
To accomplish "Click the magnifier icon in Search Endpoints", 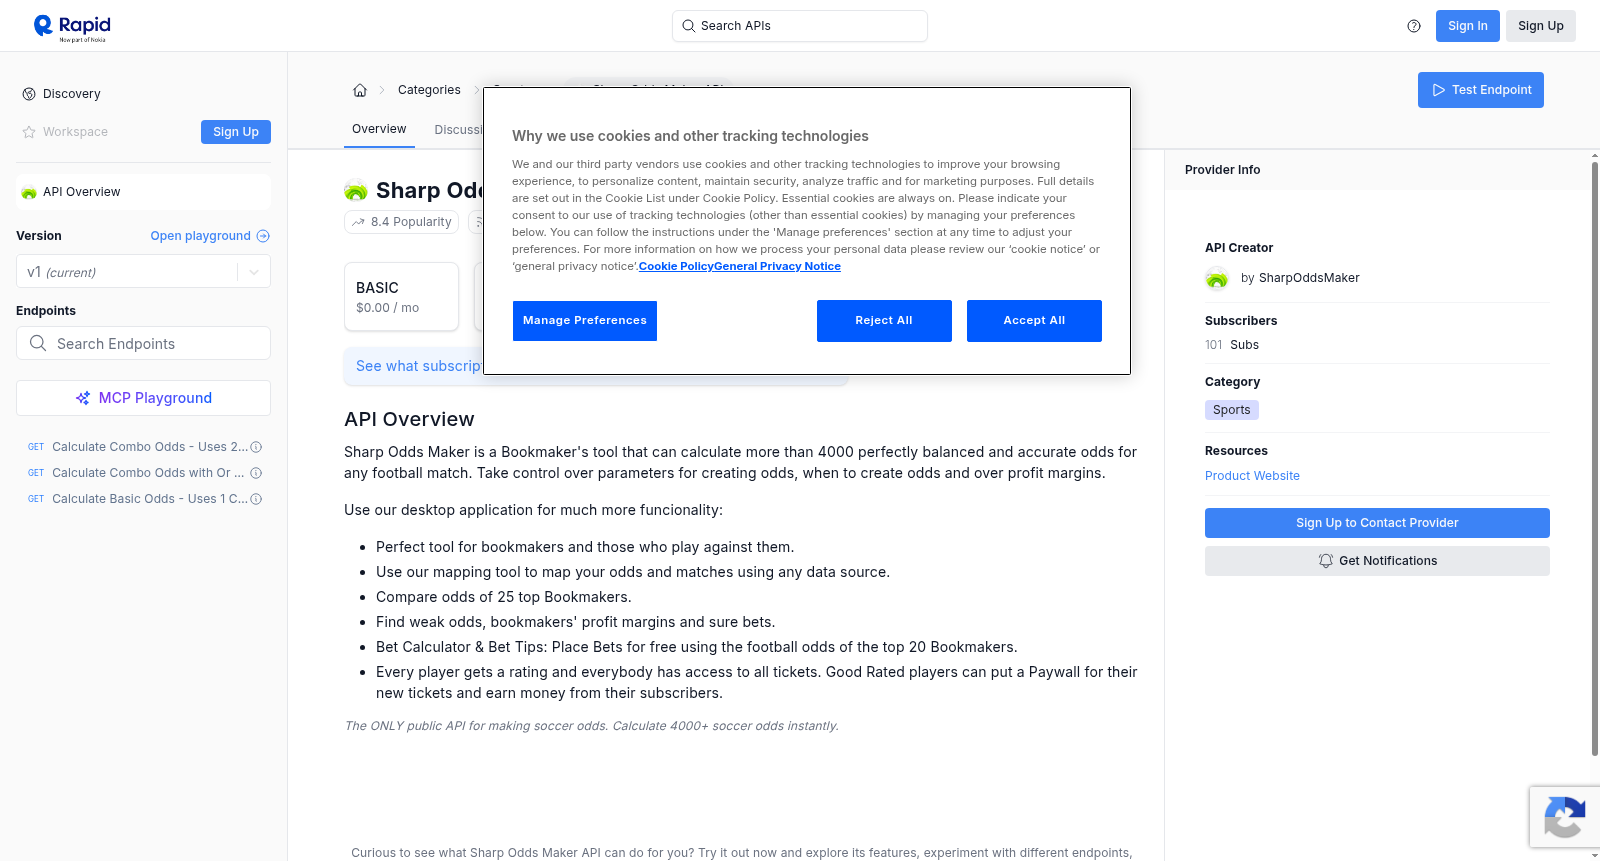I will [38, 343].
